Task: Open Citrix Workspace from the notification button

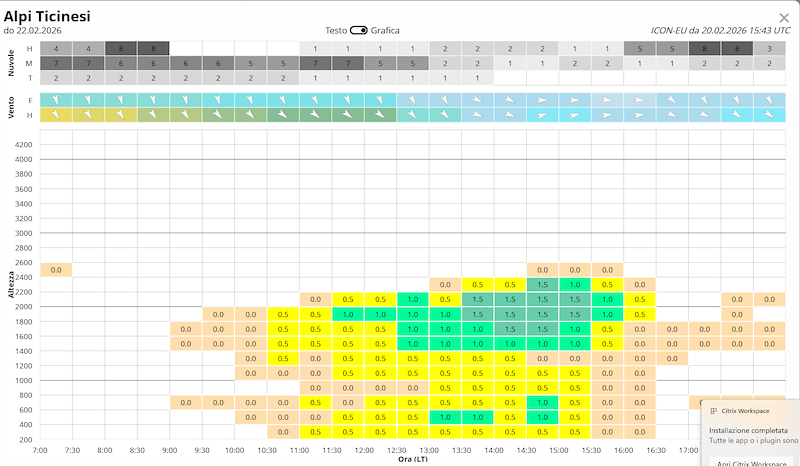Action: coord(752,463)
